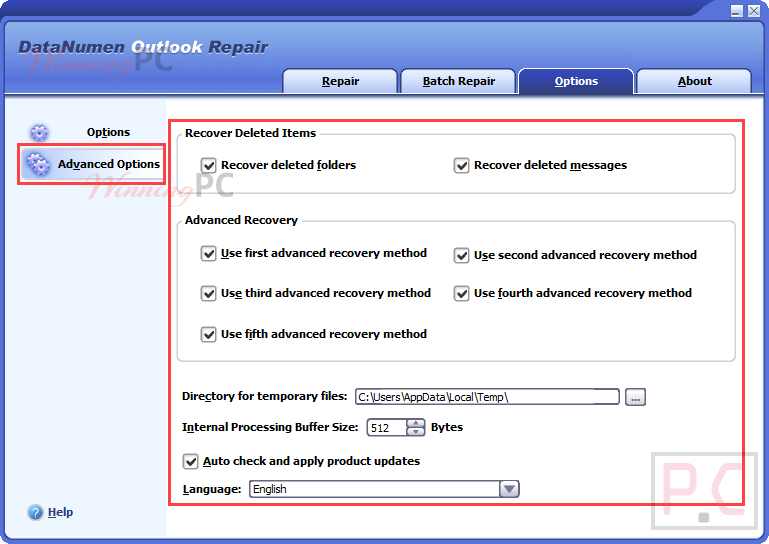
Task: Click the temporary files directory field
Action: [487, 397]
